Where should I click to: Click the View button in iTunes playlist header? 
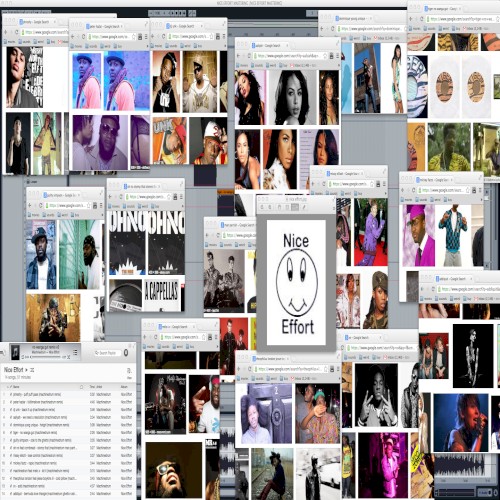point(129,373)
